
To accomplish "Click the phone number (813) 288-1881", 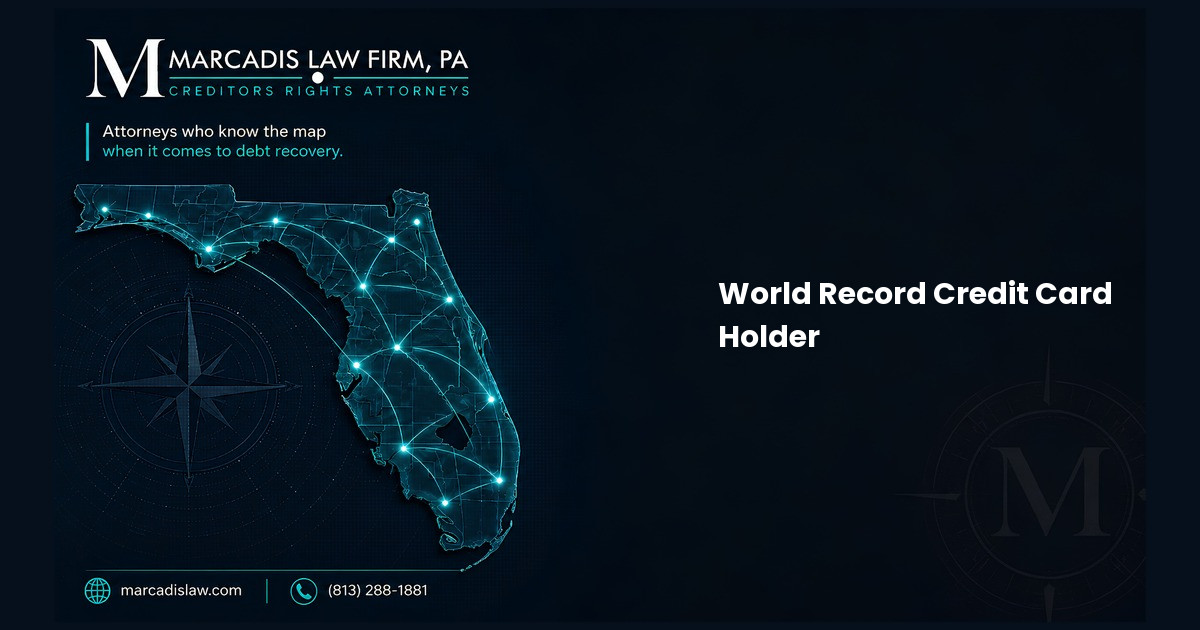I will [377, 591].
